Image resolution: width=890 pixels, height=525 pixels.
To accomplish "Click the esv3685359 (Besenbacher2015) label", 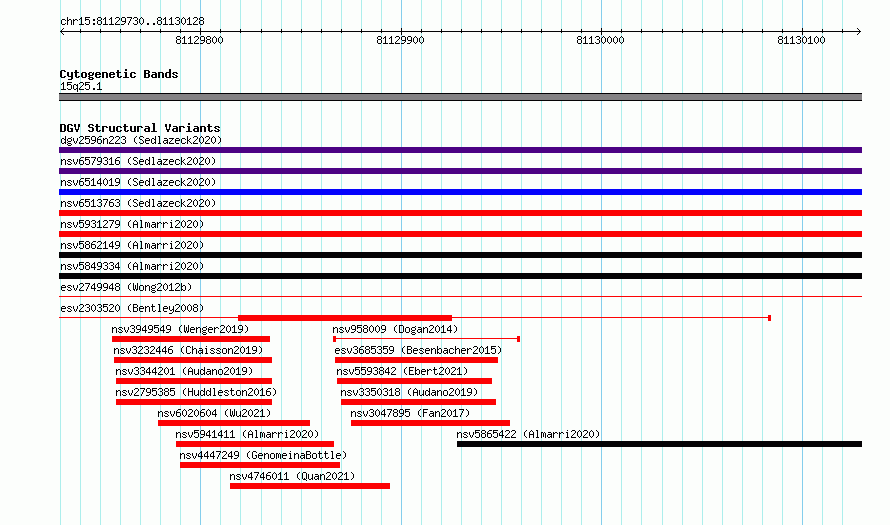I will pos(418,350).
